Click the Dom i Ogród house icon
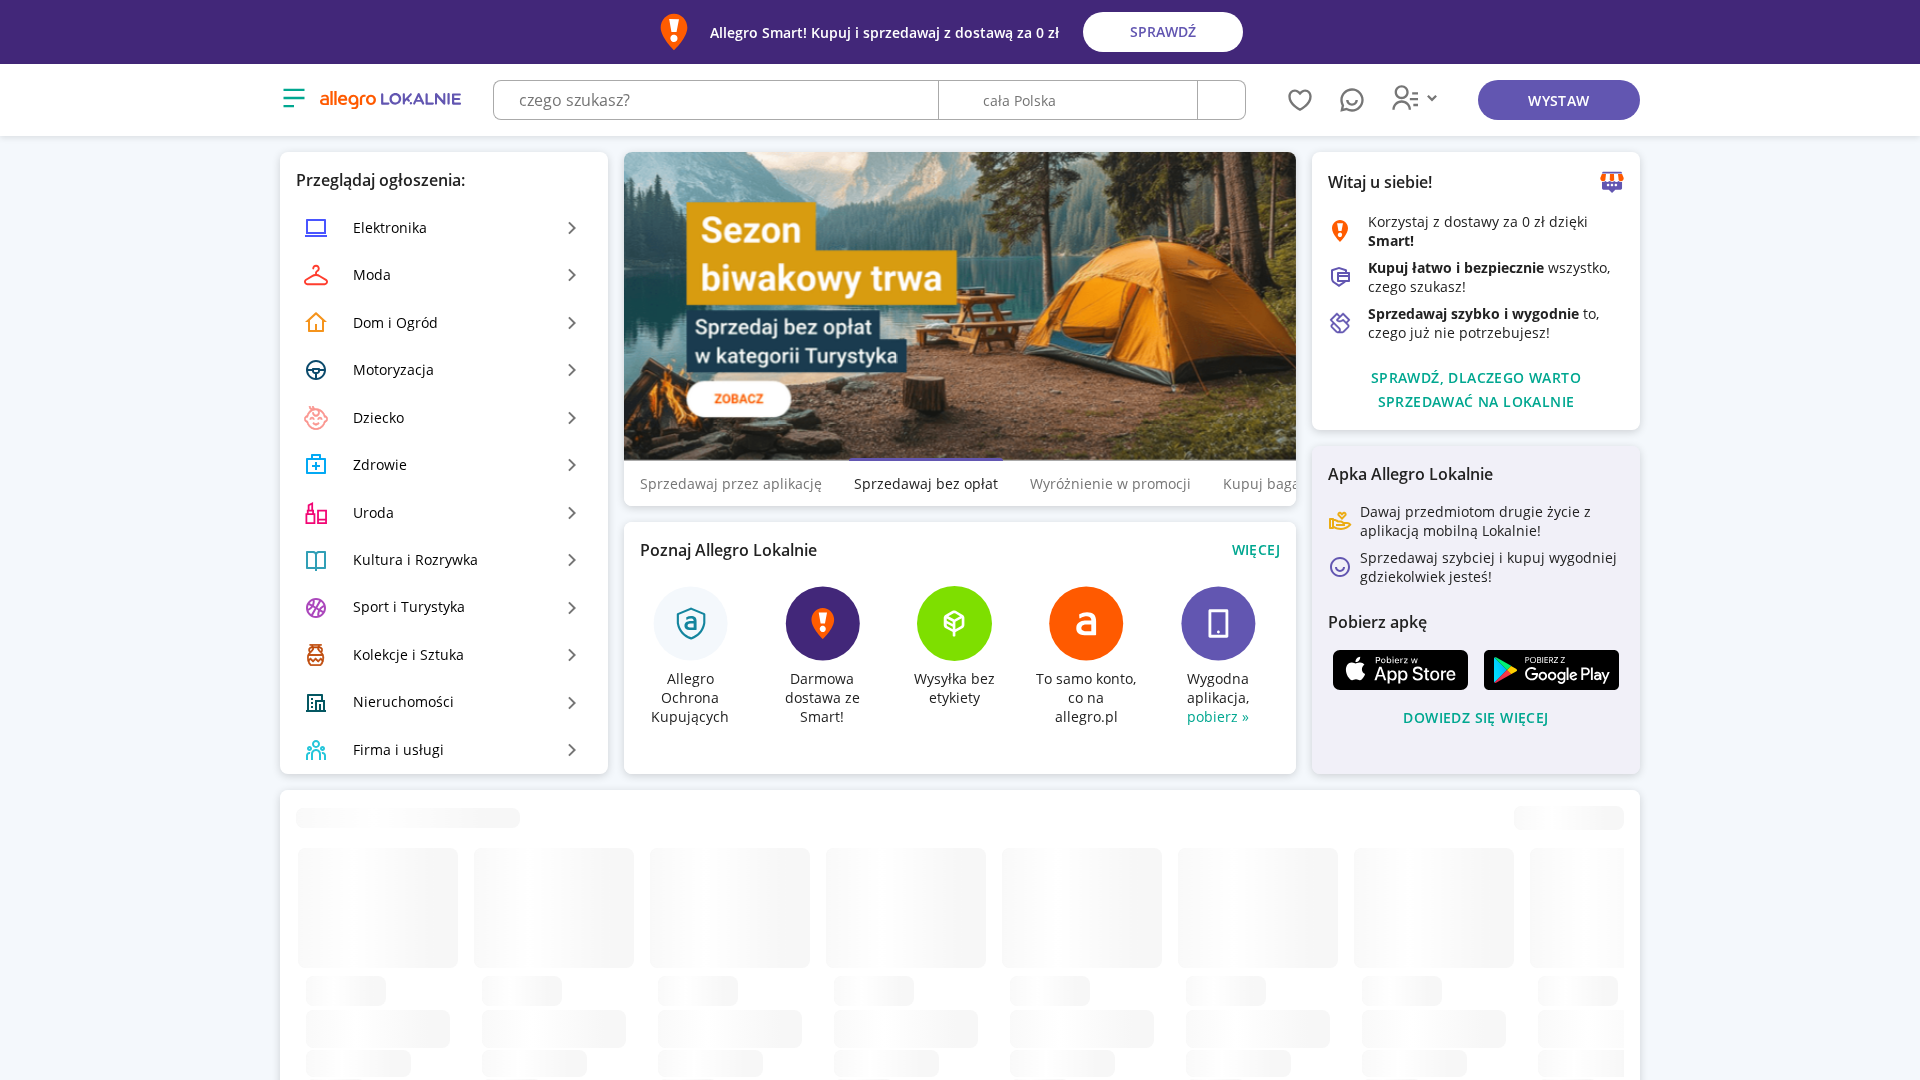The height and width of the screenshot is (1080, 1920). pyautogui.click(x=316, y=323)
